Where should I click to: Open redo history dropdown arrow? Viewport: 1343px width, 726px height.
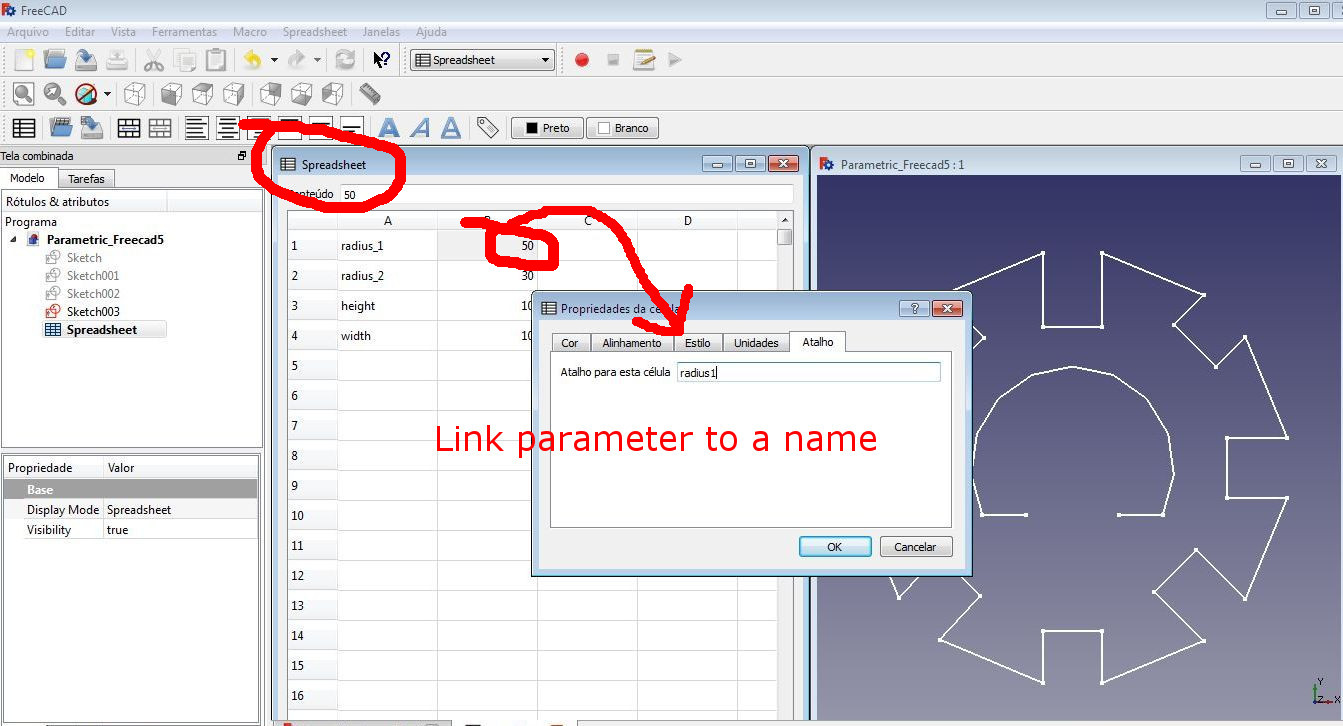(317, 60)
